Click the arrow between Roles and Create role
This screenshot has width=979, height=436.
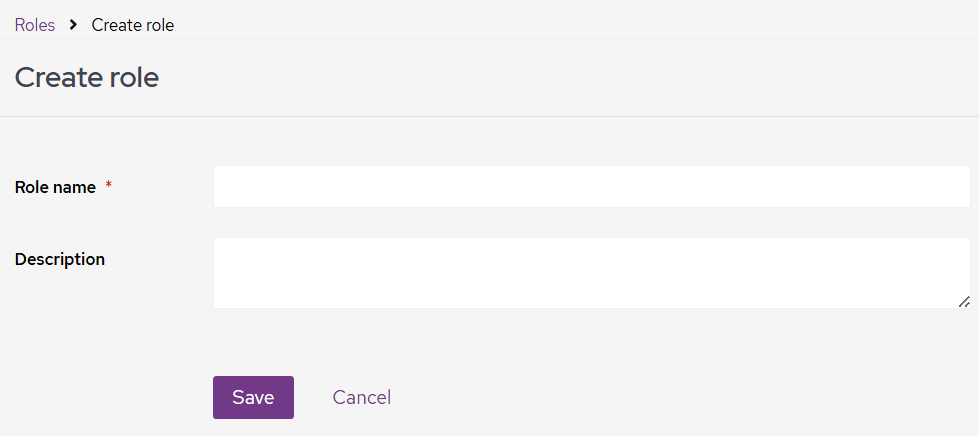pos(74,25)
